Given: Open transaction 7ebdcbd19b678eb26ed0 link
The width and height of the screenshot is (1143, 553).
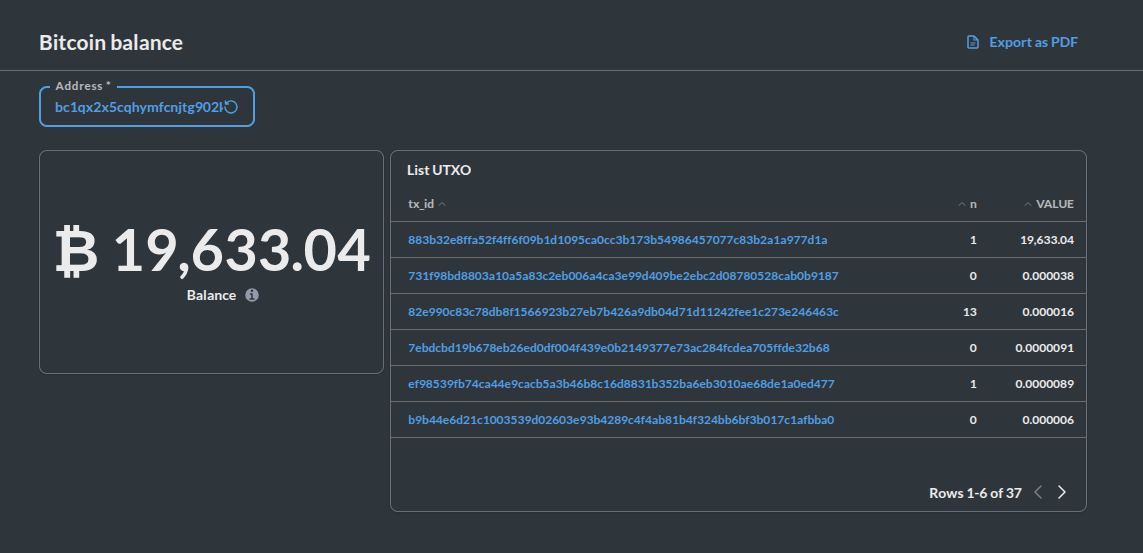Looking at the screenshot, I should coord(618,348).
